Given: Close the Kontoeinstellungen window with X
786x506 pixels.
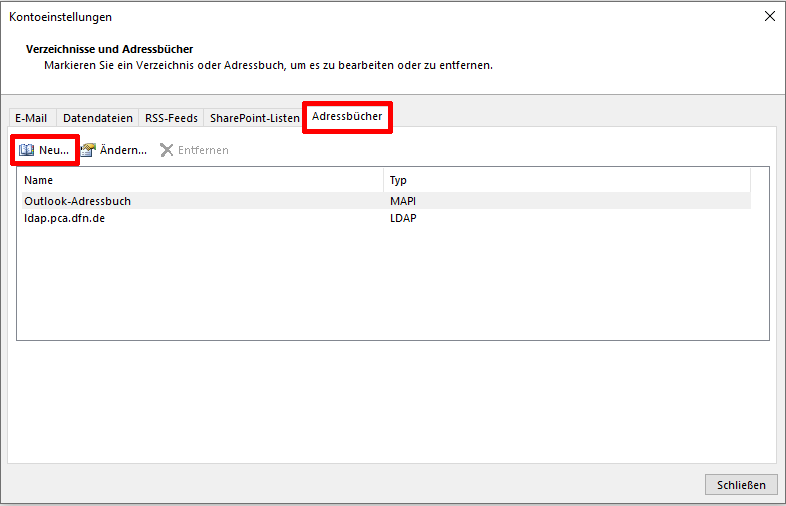Looking at the screenshot, I should pos(769,16).
